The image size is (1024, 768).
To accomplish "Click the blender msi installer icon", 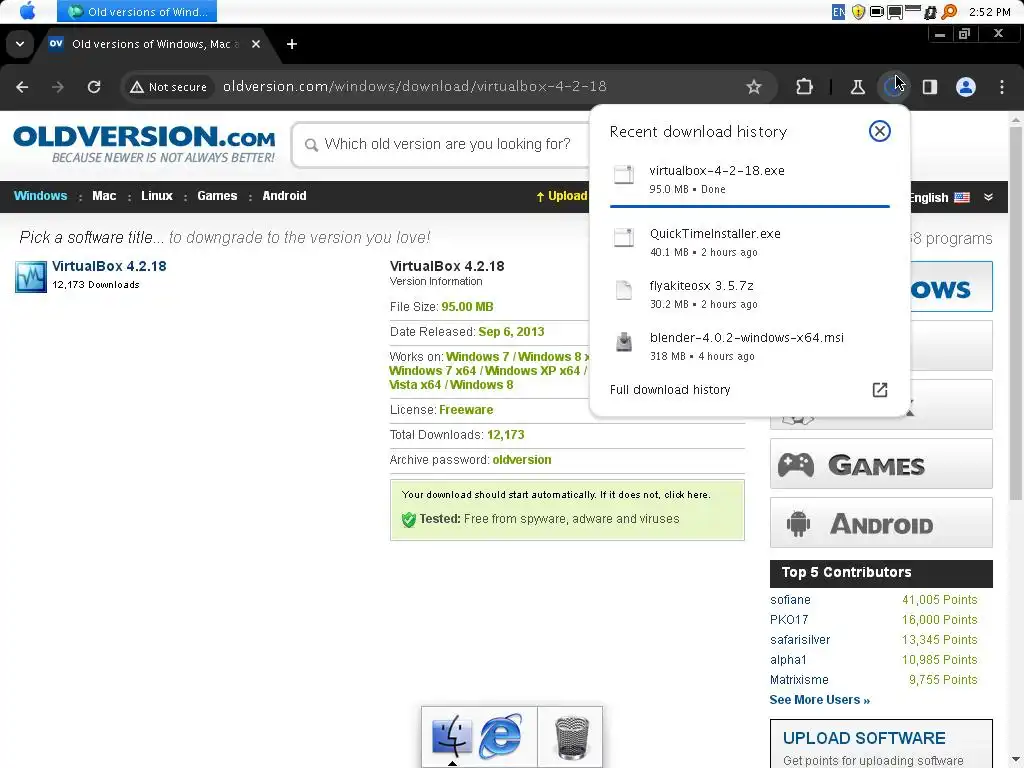I will point(624,342).
